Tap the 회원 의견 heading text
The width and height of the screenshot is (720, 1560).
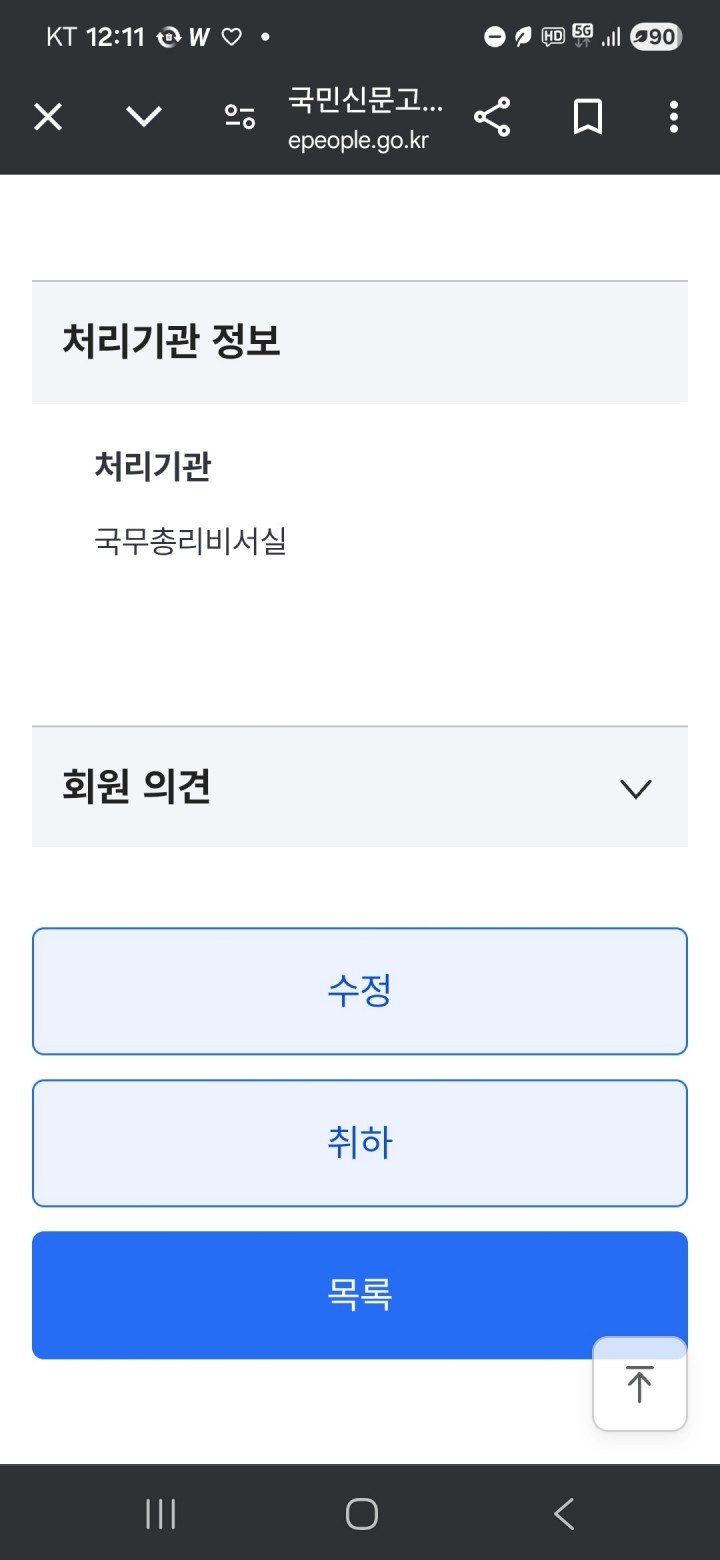[136, 788]
